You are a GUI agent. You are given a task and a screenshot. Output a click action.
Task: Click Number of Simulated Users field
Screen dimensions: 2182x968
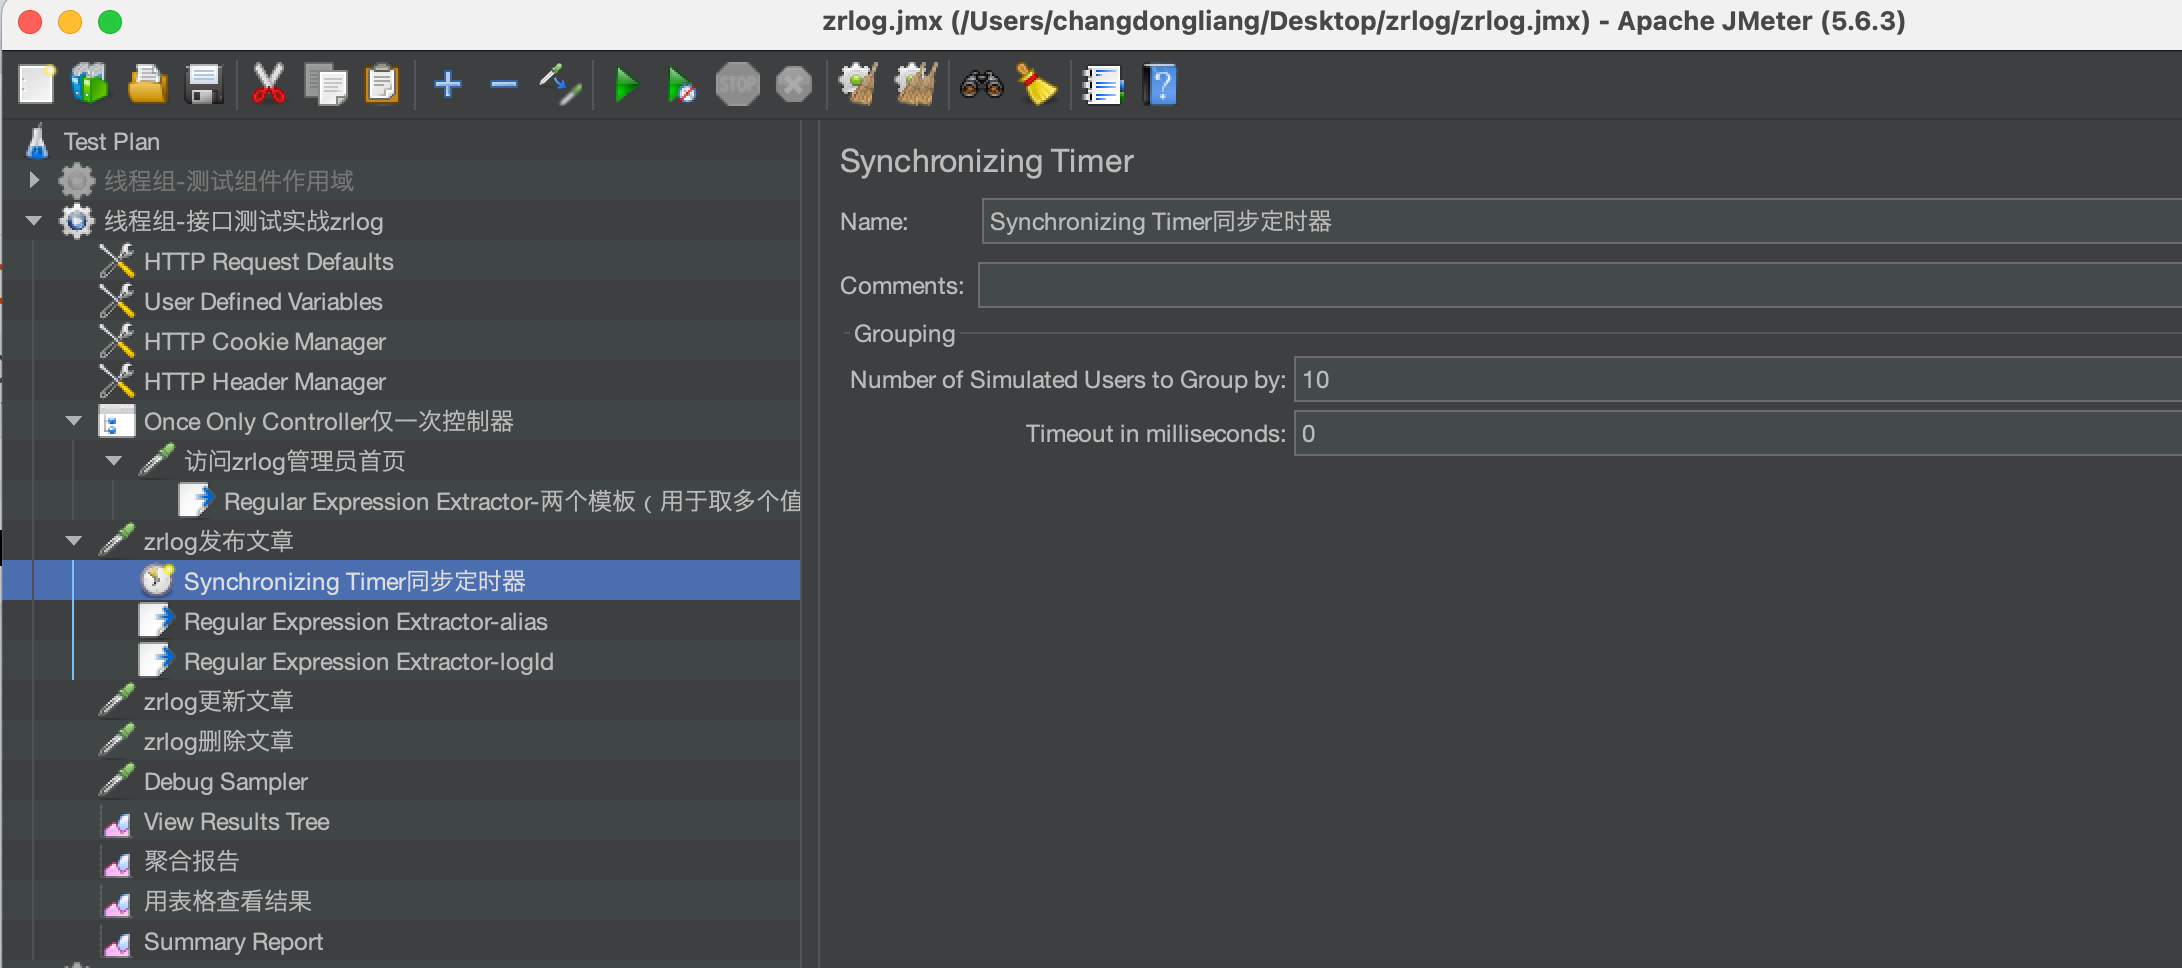[x=1738, y=380]
